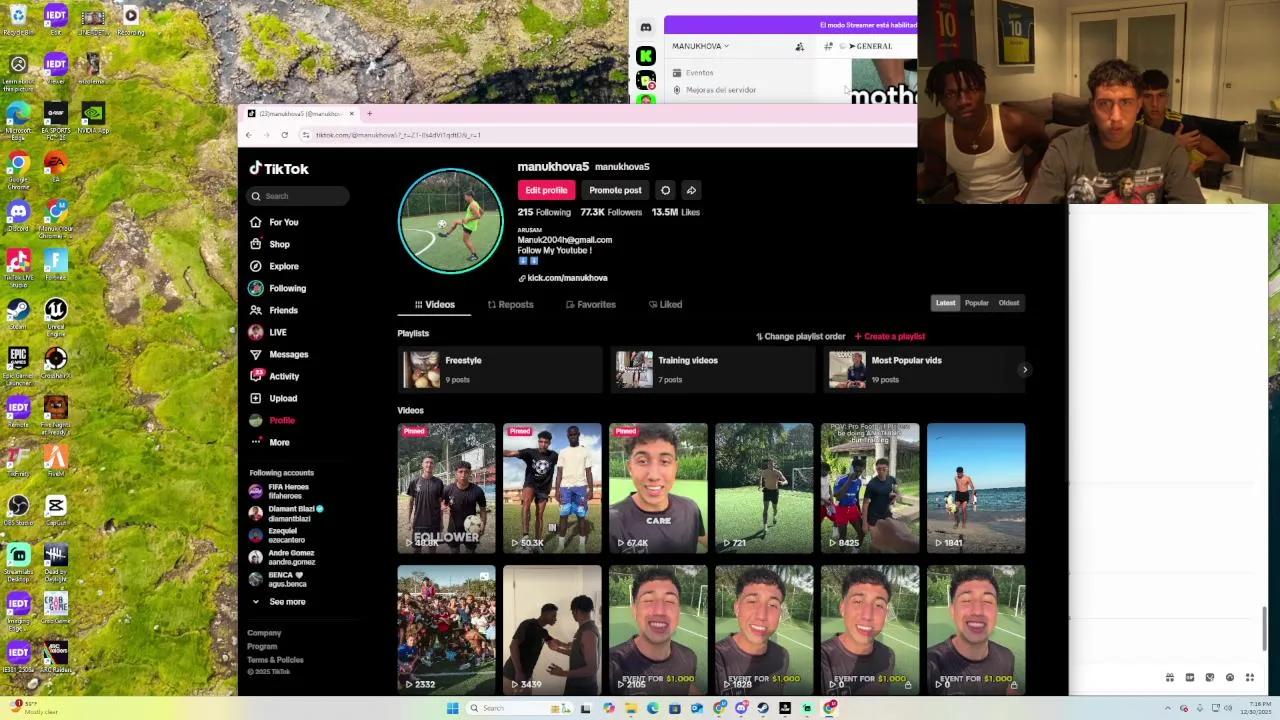Open Unreal Engine desktop shortcut
Image resolution: width=1280 pixels, height=720 pixels.
click(55, 314)
